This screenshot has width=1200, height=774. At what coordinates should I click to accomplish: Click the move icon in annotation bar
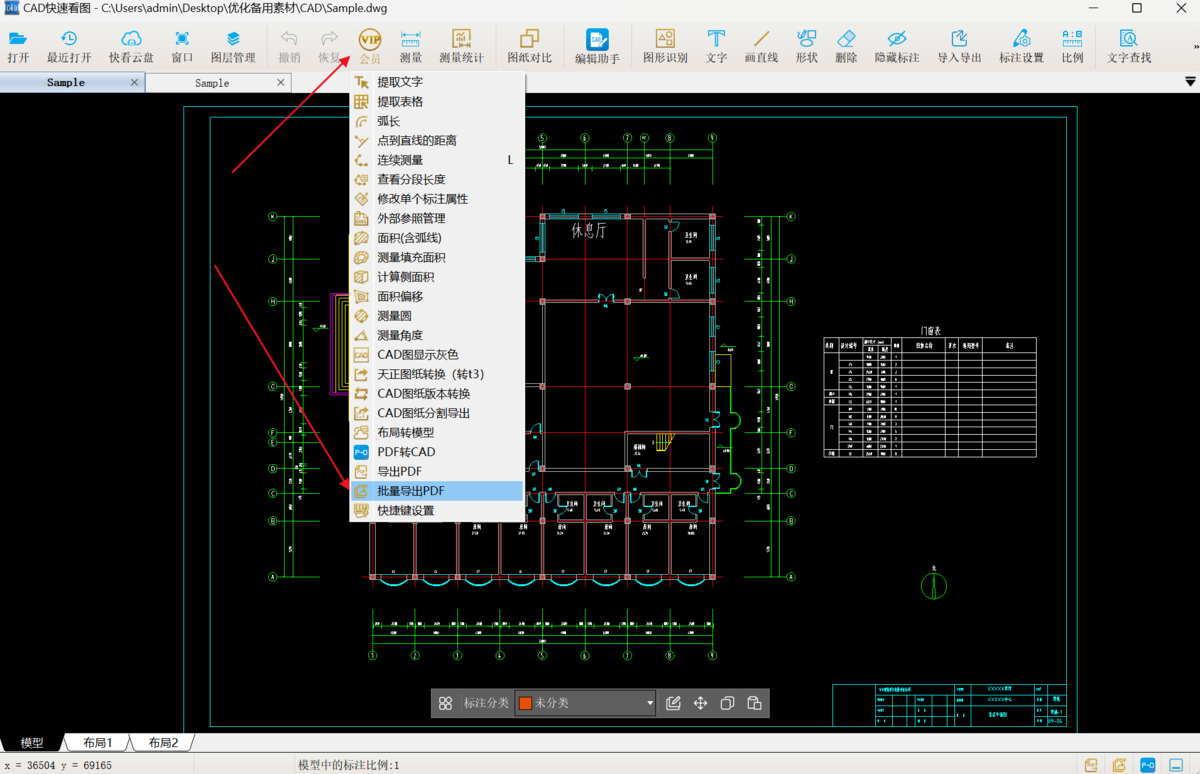click(700, 703)
